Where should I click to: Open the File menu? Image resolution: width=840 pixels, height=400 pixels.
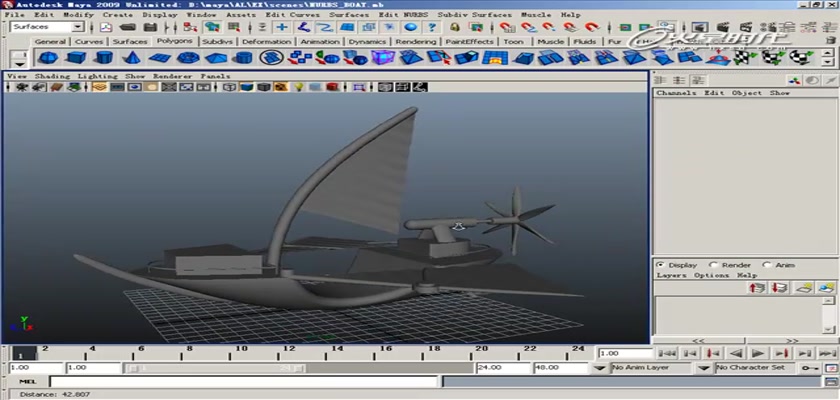tap(14, 15)
